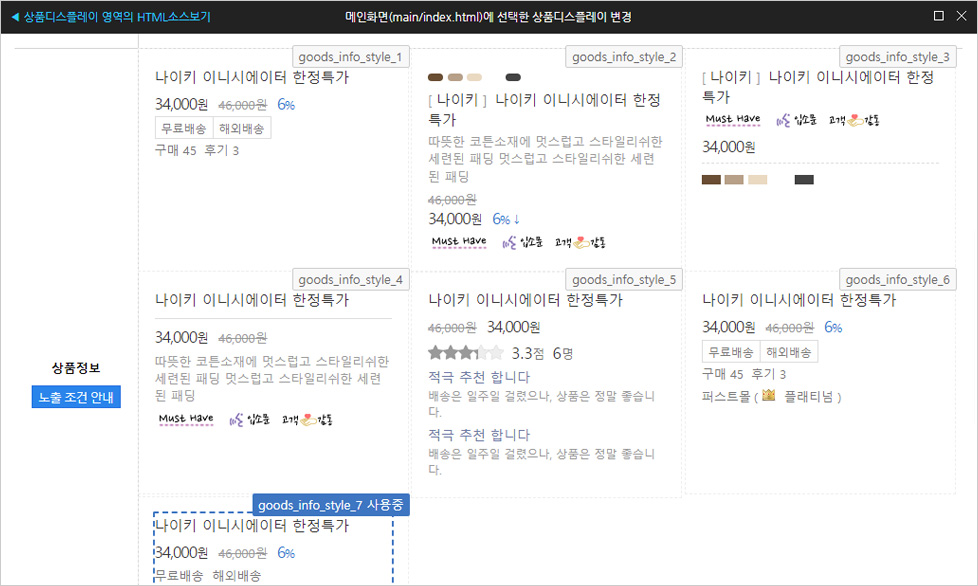Image resolution: width=978 pixels, height=586 pixels.
Task: Click the crown icon beside 플래티넘
Action: [768, 395]
